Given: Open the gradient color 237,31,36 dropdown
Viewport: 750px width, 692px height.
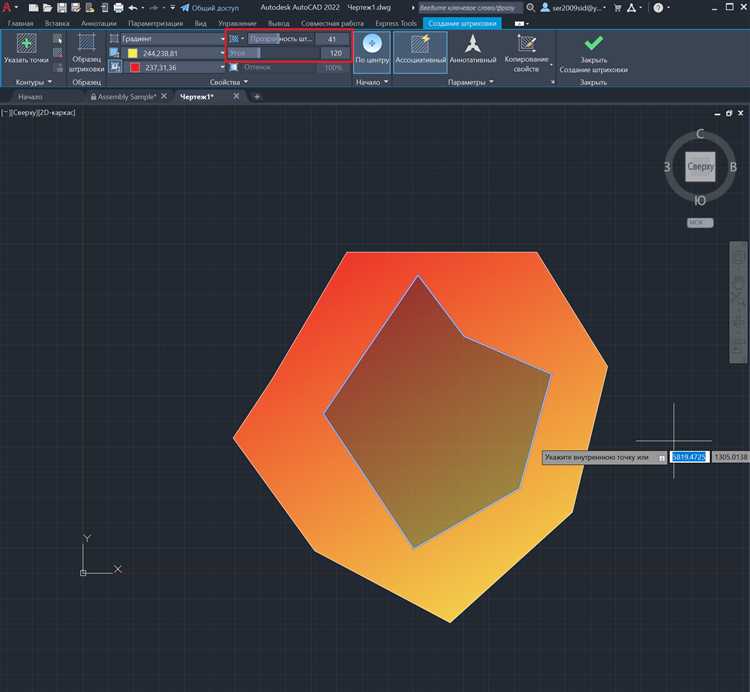Looking at the screenshot, I should [174, 67].
